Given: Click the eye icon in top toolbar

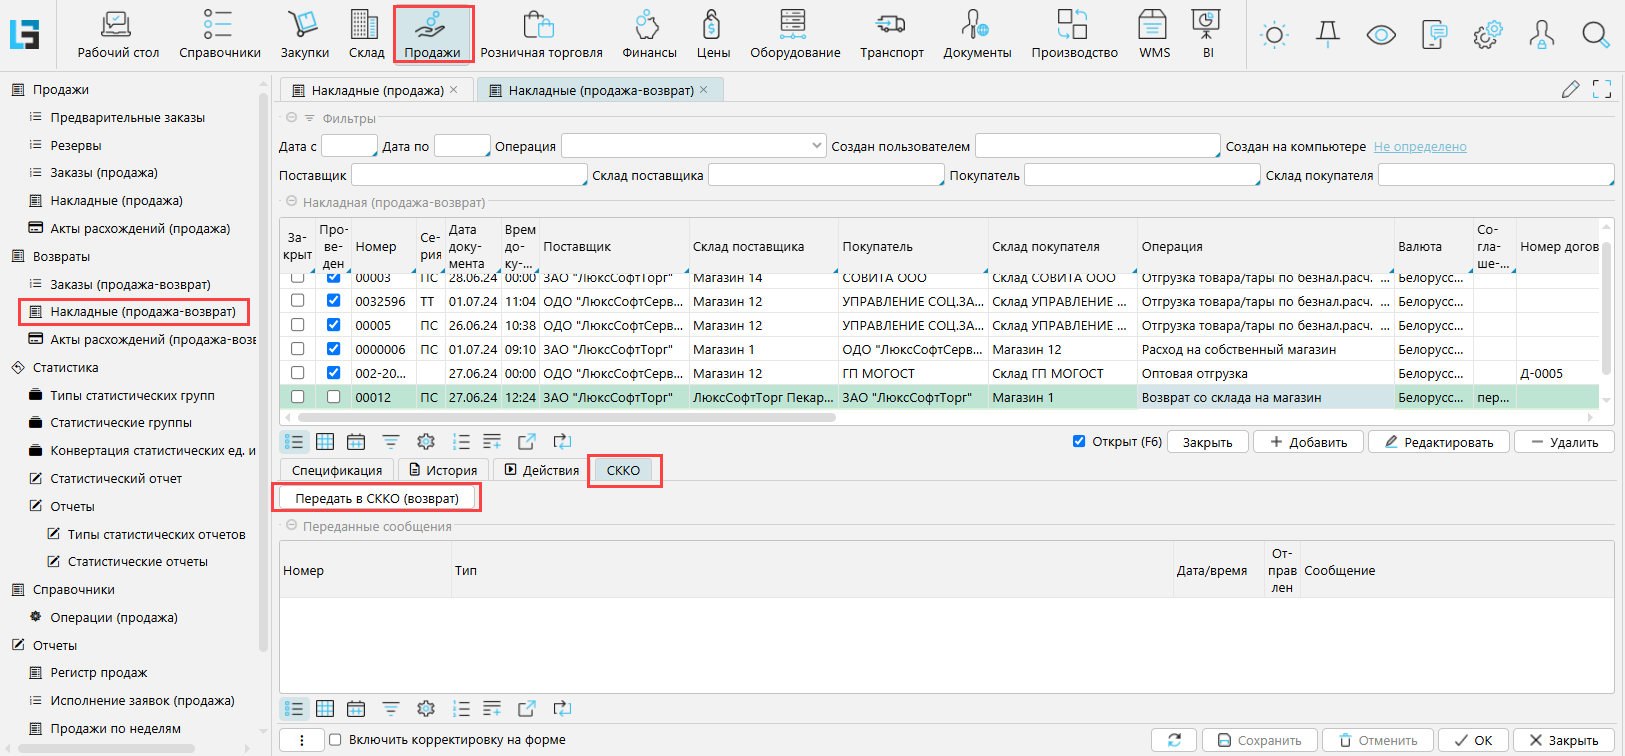Looking at the screenshot, I should tap(1381, 35).
